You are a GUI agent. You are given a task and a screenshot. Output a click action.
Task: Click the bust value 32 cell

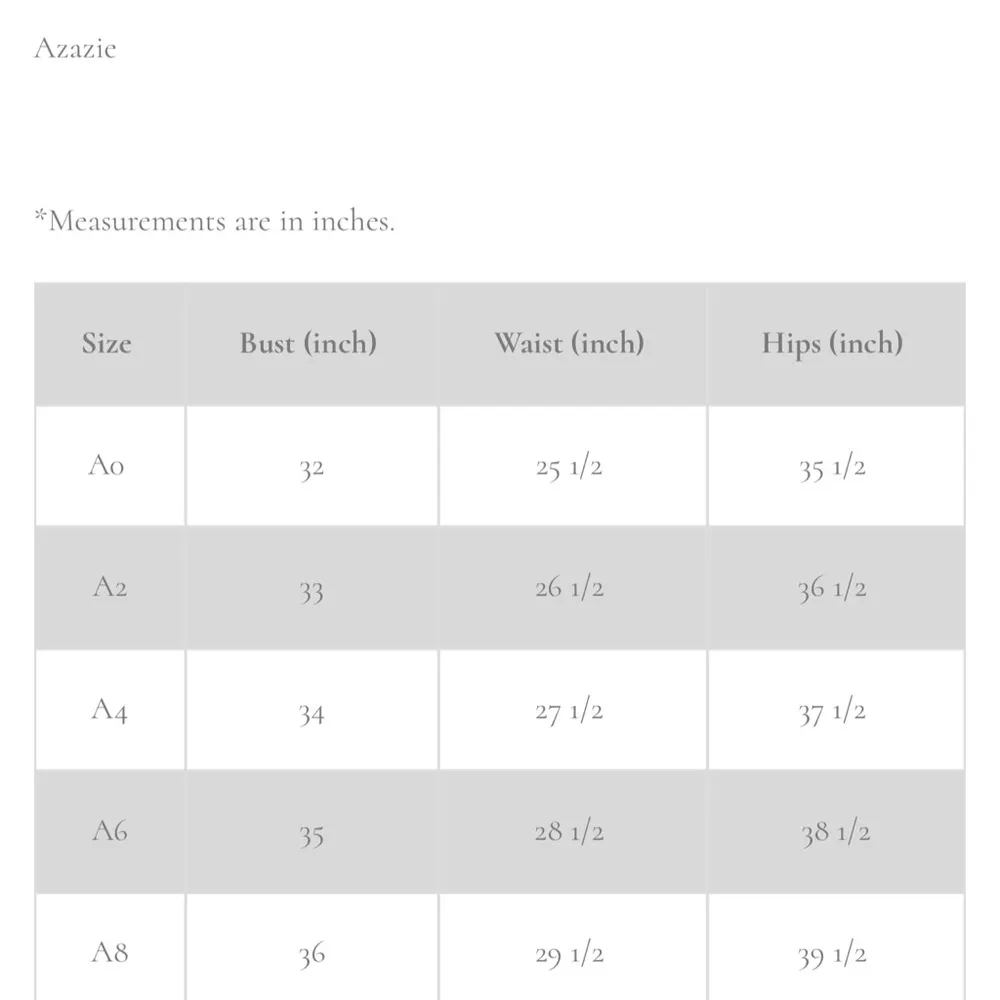pos(311,468)
